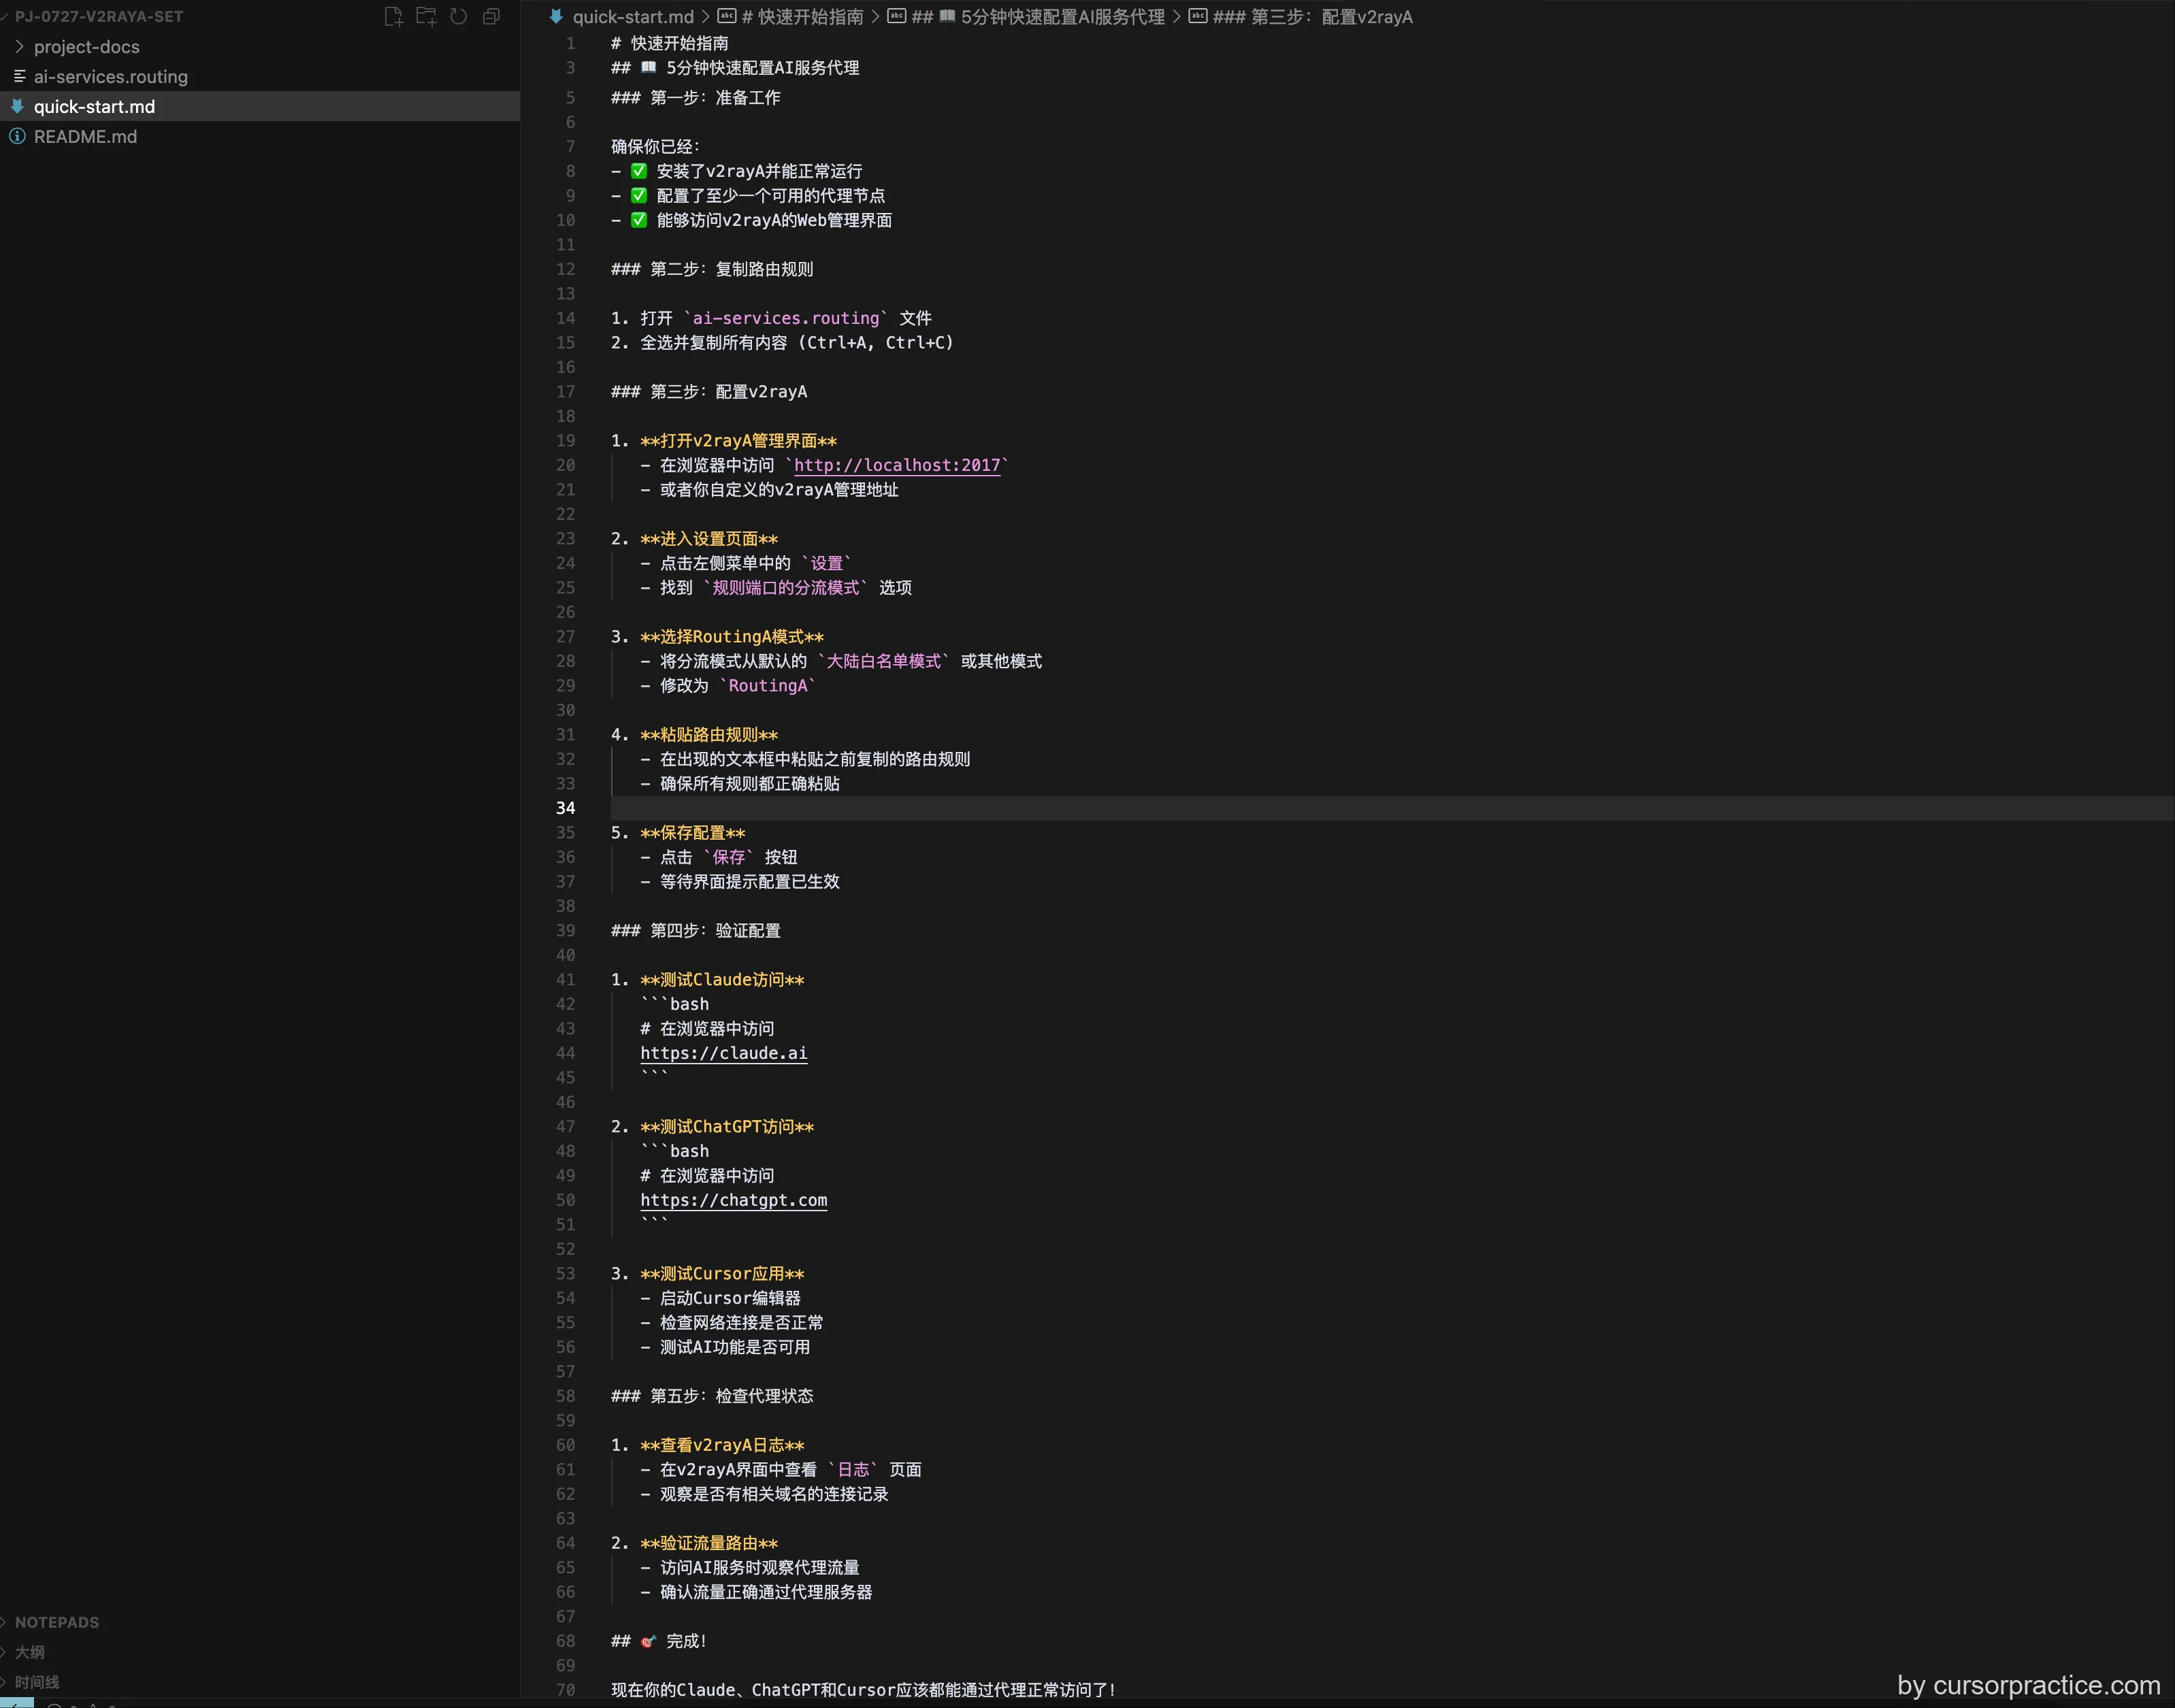The image size is (2175, 1708).
Task: Click the New File icon in explorer header
Action: coord(393,16)
